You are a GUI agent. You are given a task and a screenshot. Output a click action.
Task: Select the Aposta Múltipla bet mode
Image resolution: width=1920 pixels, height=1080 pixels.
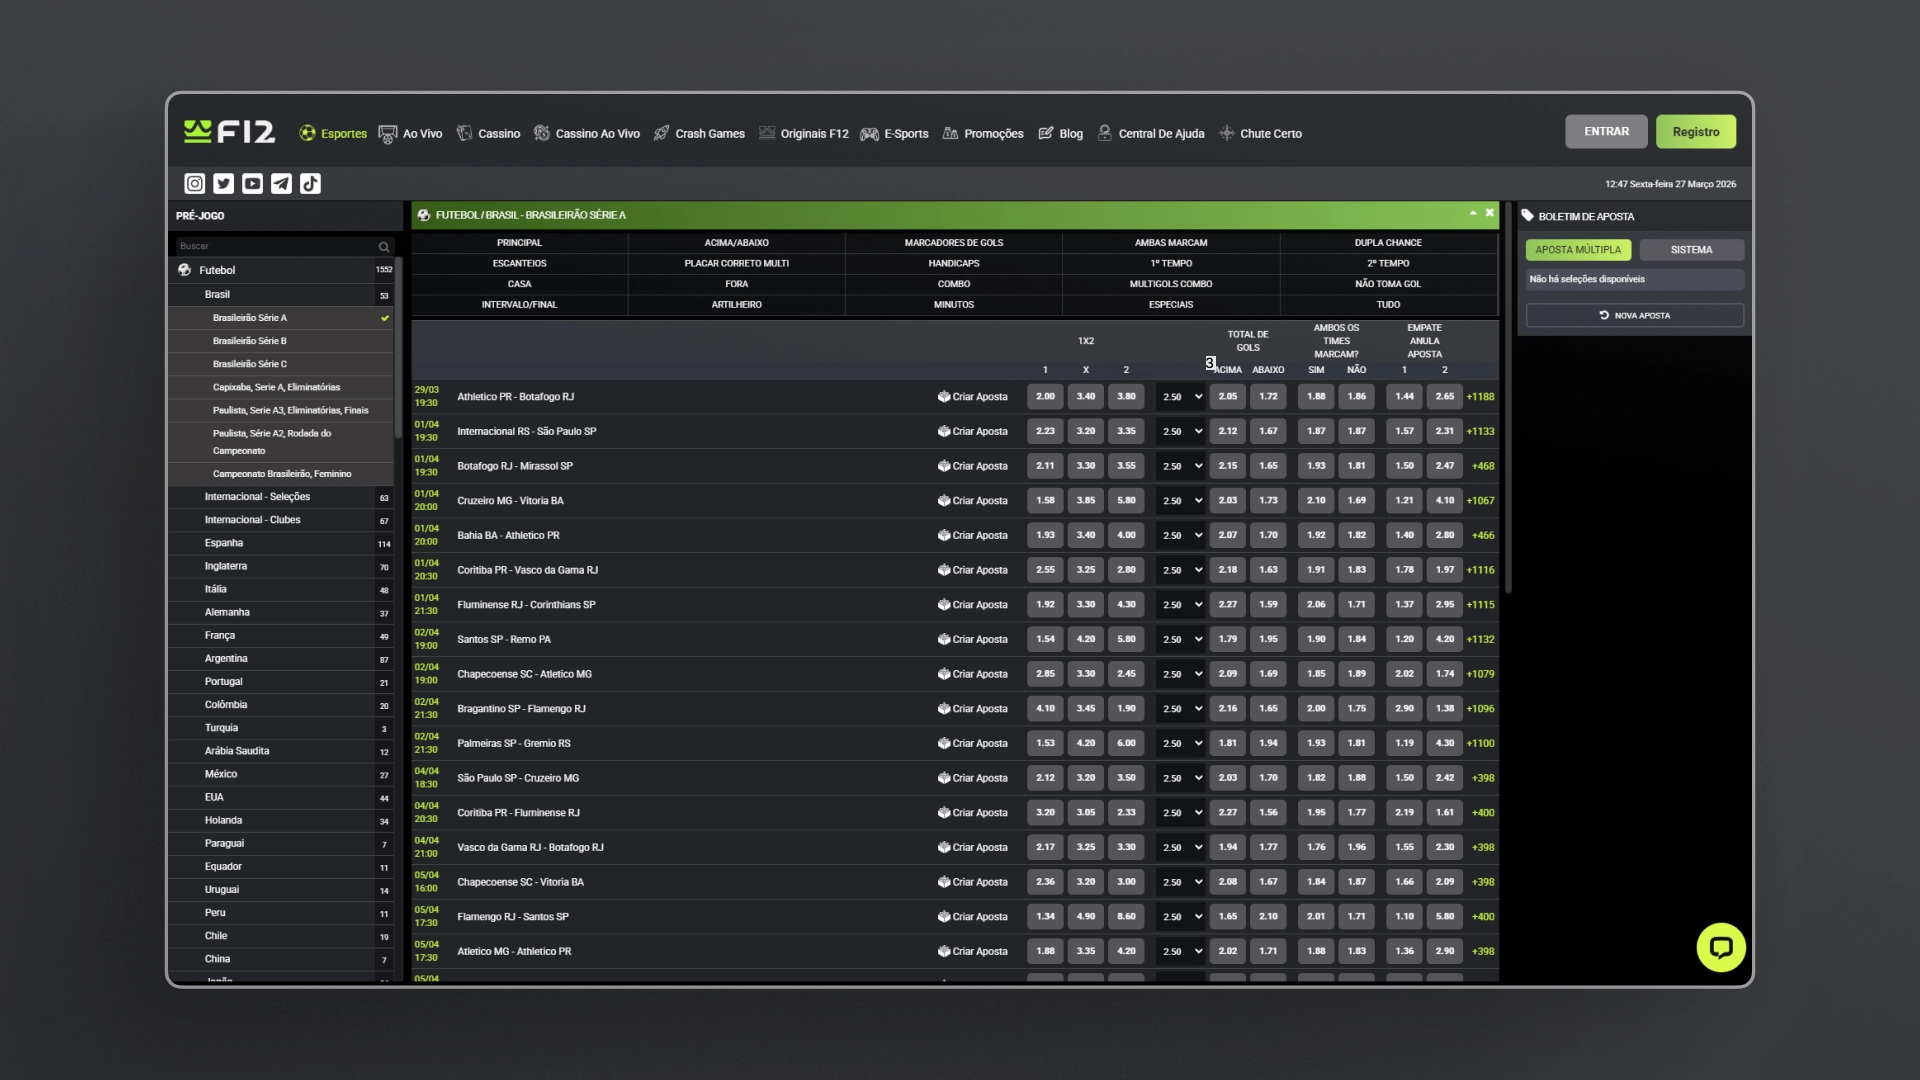(1578, 250)
